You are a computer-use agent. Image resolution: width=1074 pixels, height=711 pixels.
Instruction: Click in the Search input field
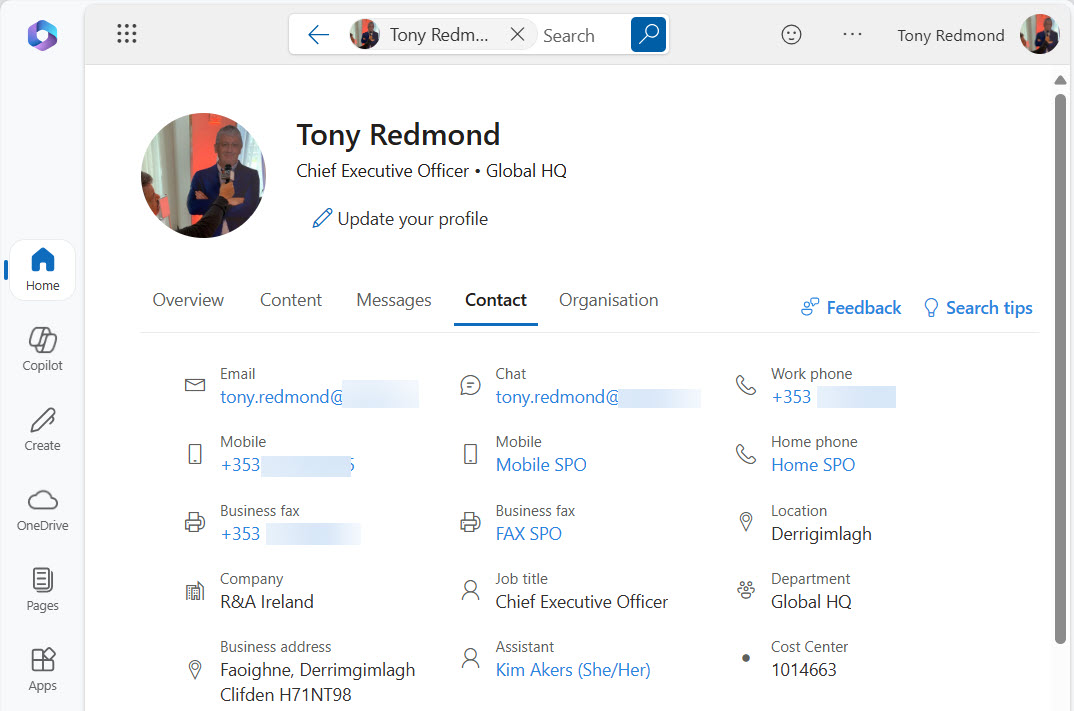[580, 35]
